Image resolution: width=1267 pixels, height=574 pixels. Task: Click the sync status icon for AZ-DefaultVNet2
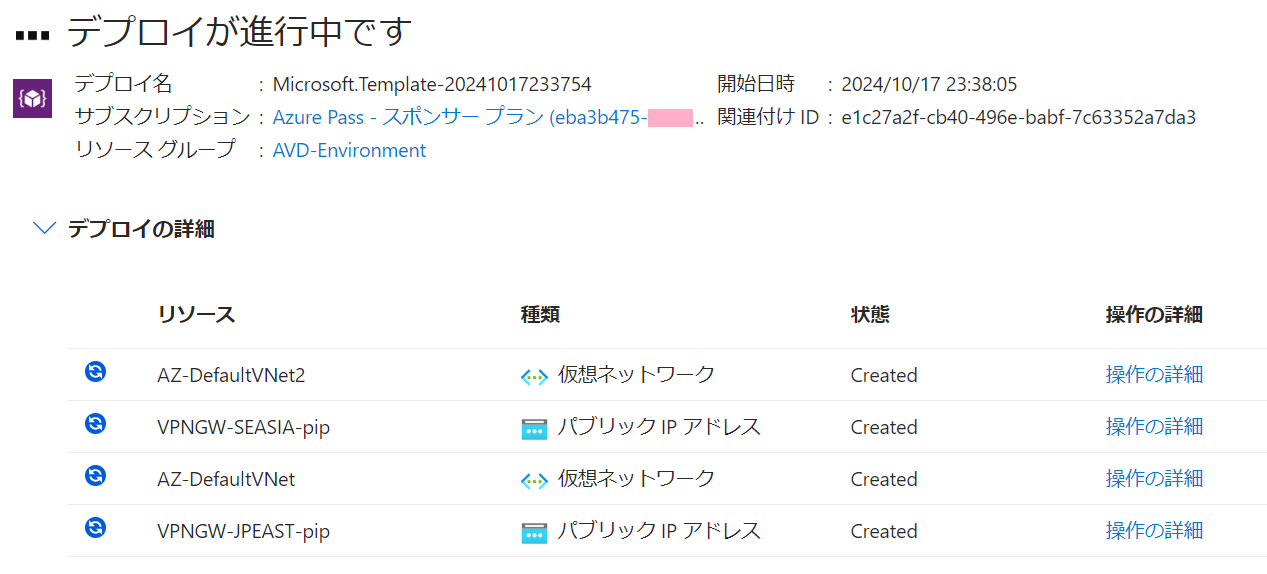pos(95,372)
